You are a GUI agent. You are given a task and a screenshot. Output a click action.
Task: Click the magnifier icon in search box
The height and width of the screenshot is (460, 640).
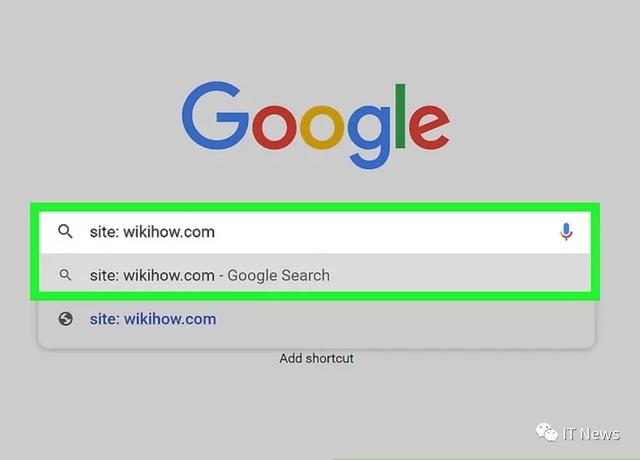(65, 231)
